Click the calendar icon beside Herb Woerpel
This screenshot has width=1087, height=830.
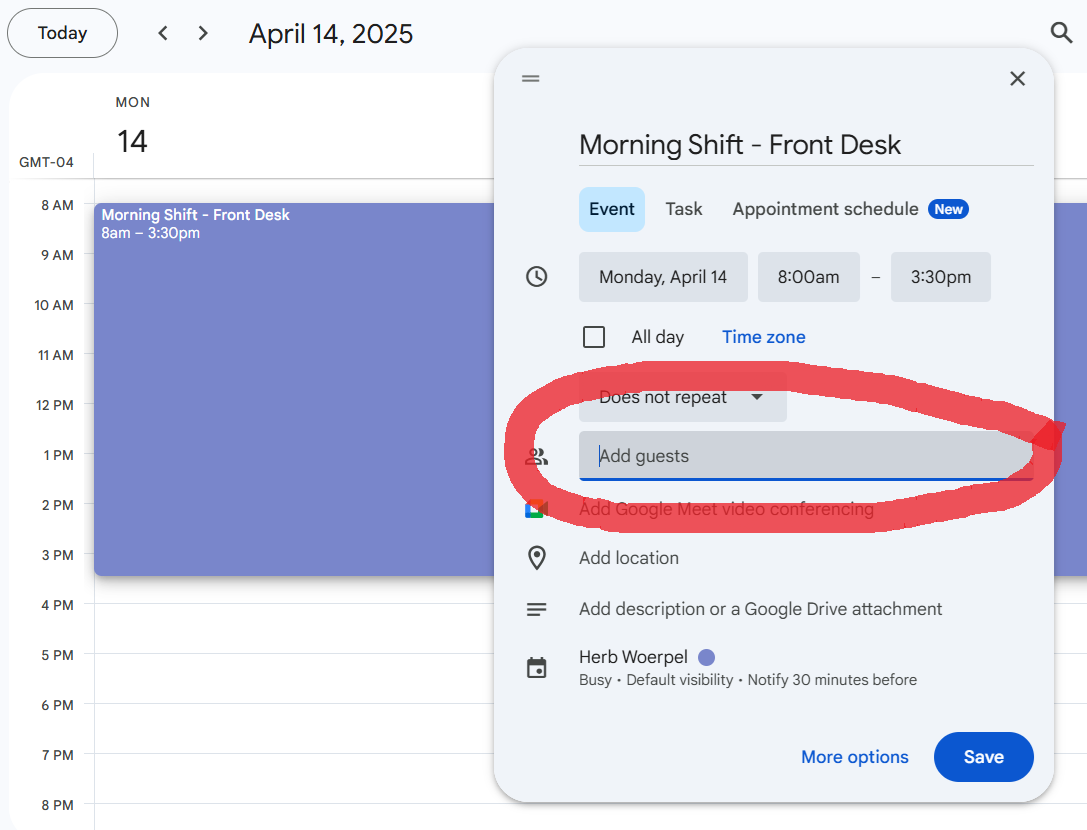pos(537,668)
